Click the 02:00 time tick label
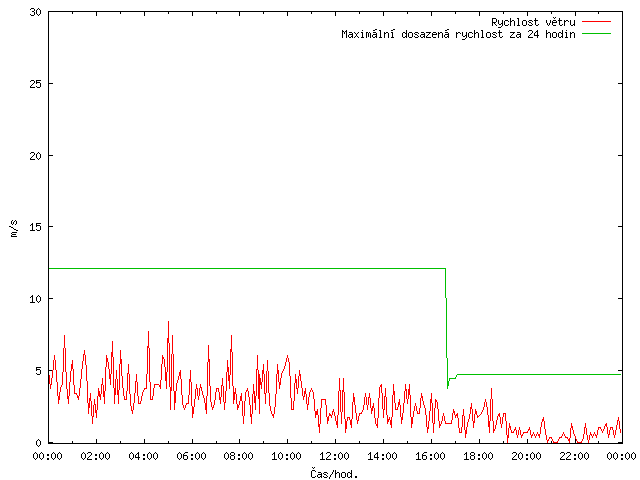The height and width of the screenshot is (480, 640). tap(96, 456)
